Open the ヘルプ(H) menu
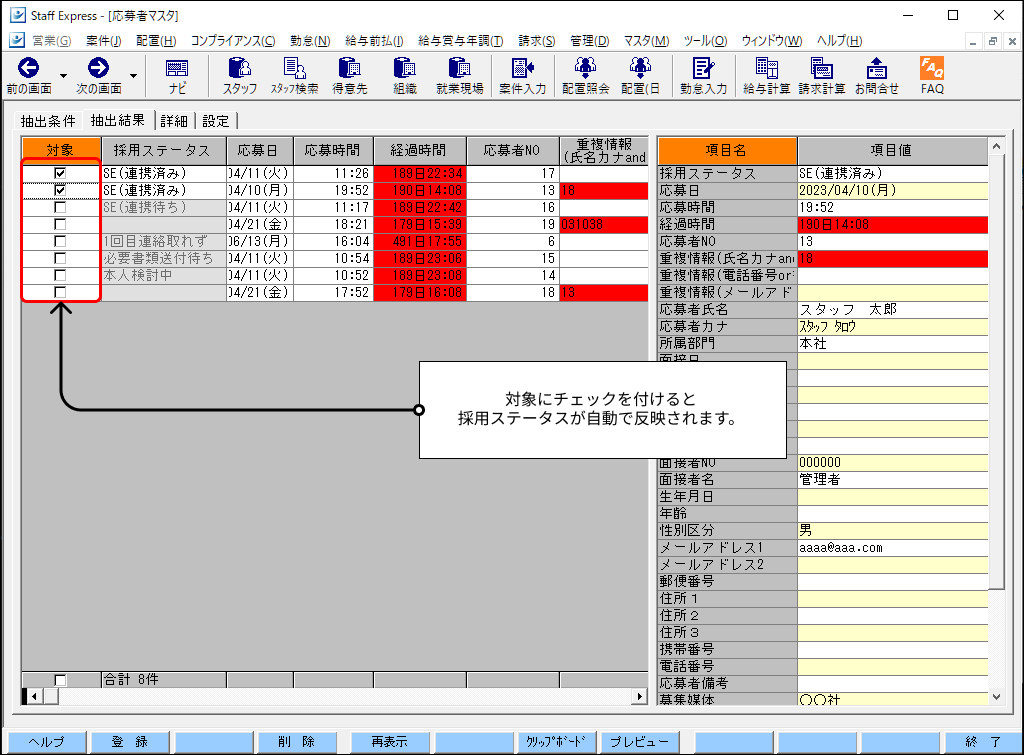 click(839, 40)
